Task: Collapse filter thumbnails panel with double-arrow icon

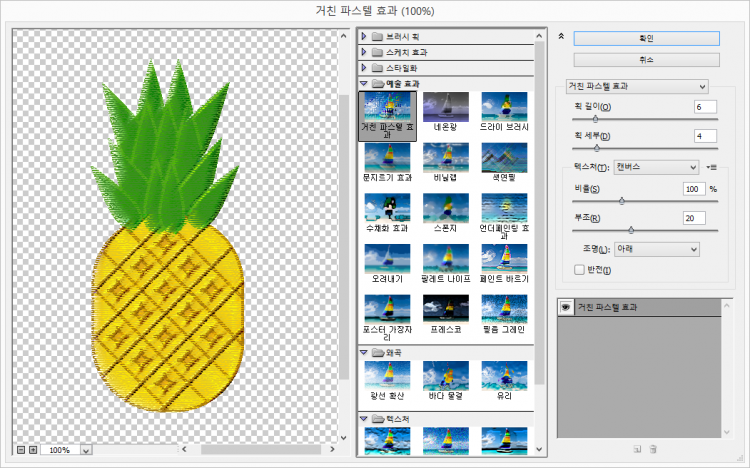Action: coord(562,36)
